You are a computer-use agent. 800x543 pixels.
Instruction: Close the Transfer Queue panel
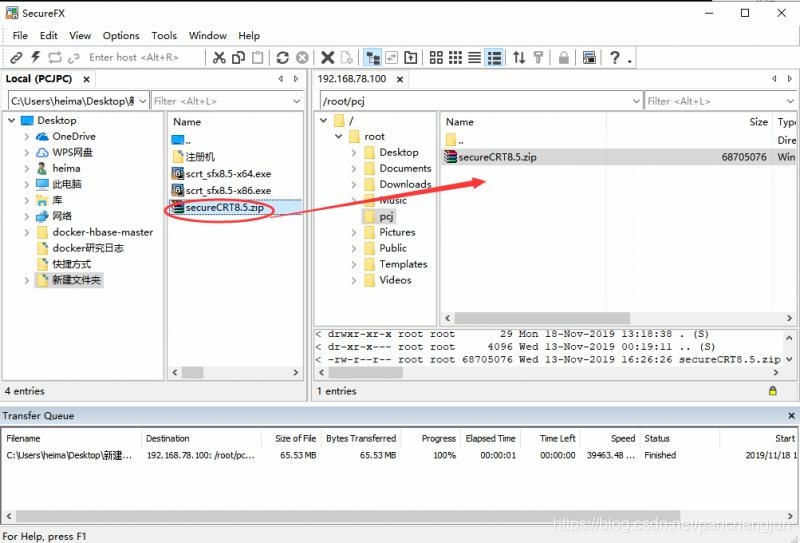pyautogui.click(x=791, y=416)
